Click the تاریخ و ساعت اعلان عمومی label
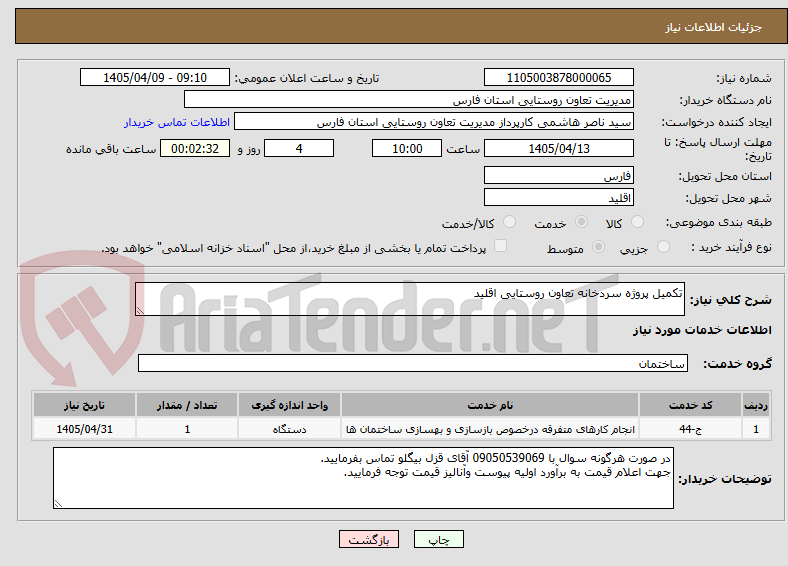The image size is (788, 566). [x=307, y=78]
